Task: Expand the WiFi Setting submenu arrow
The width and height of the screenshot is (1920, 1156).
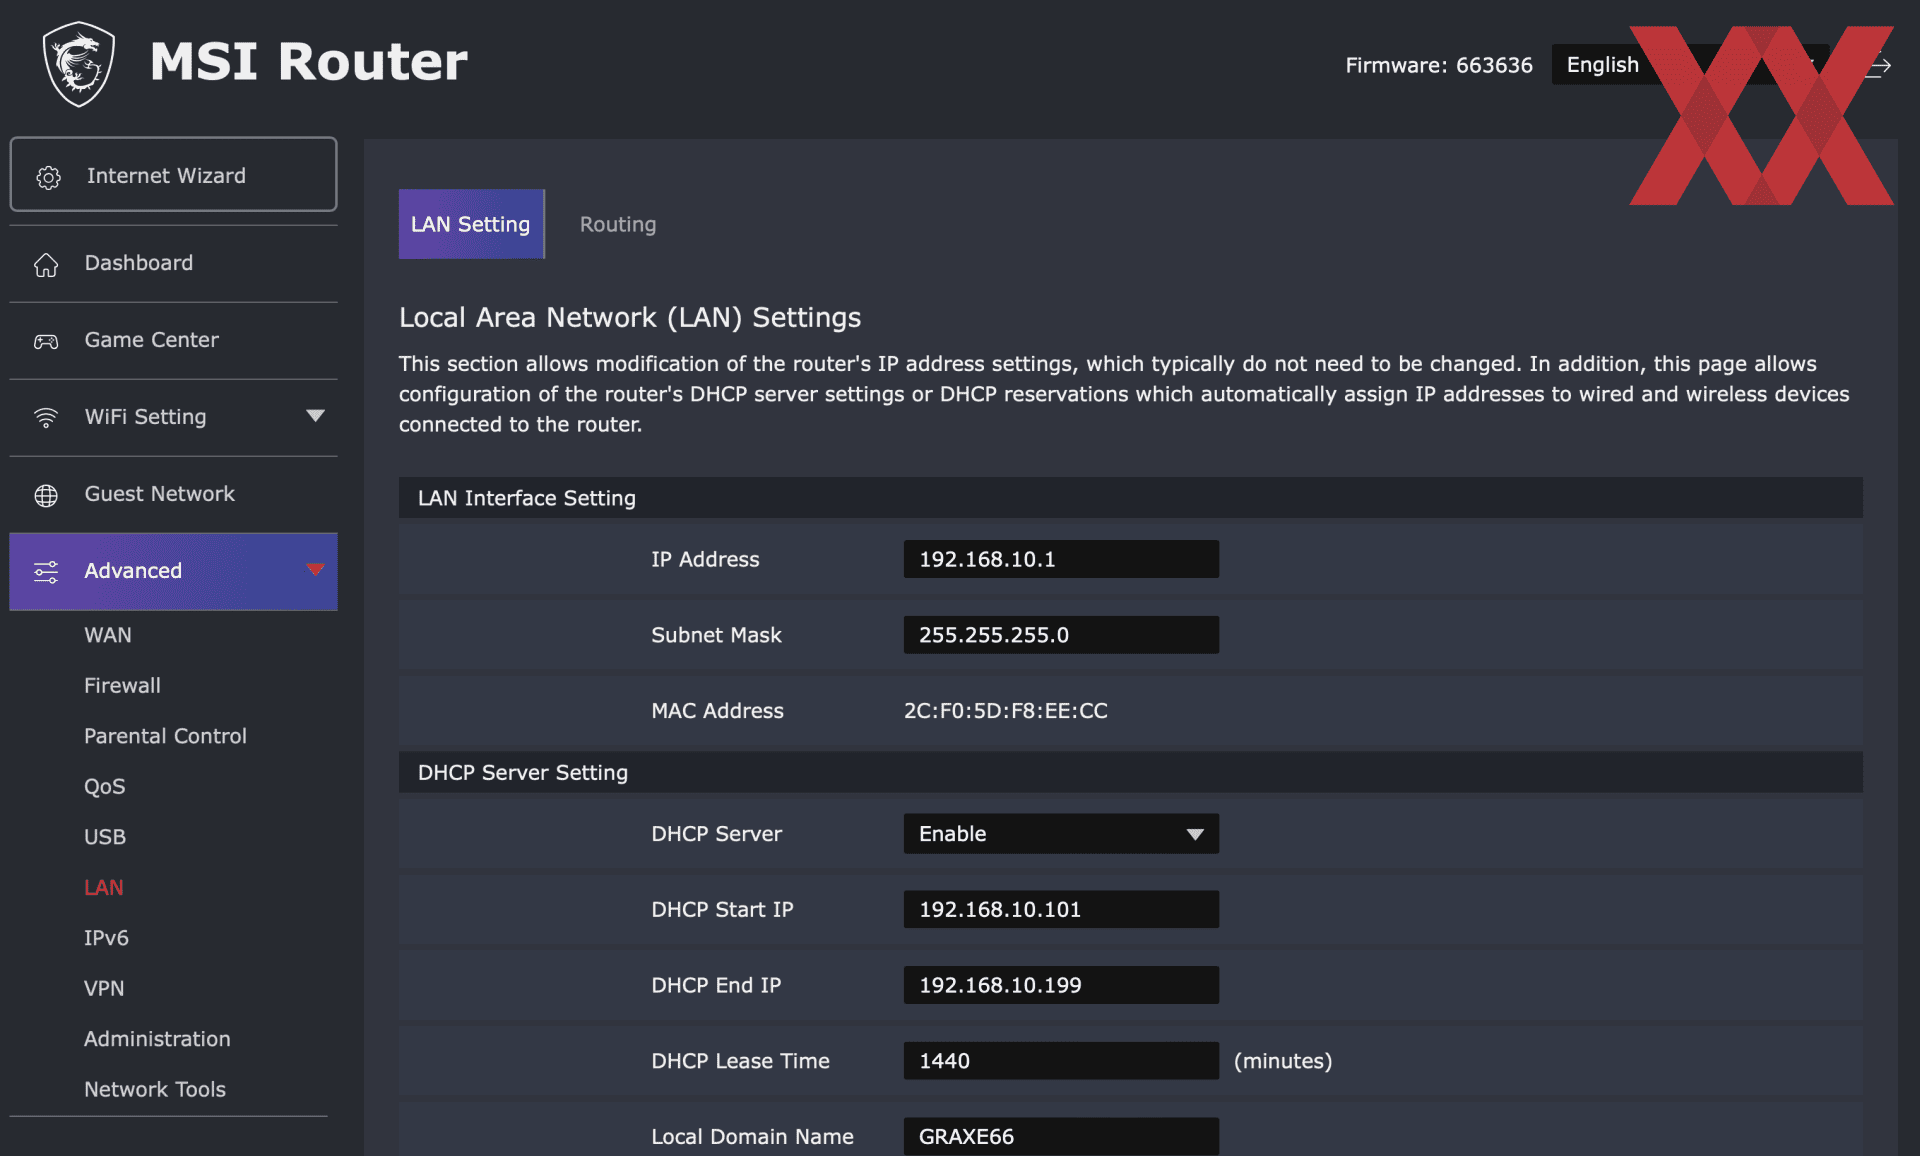Action: (315, 416)
